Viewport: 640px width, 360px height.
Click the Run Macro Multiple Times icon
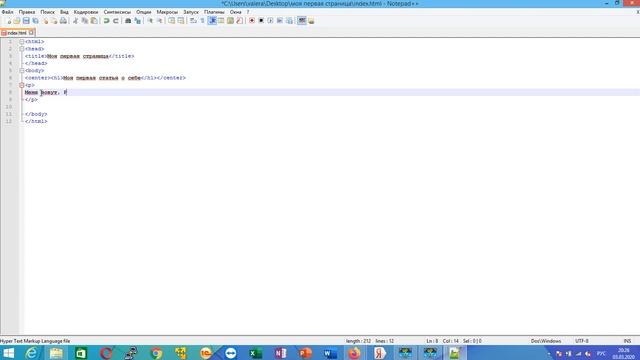(280, 20)
